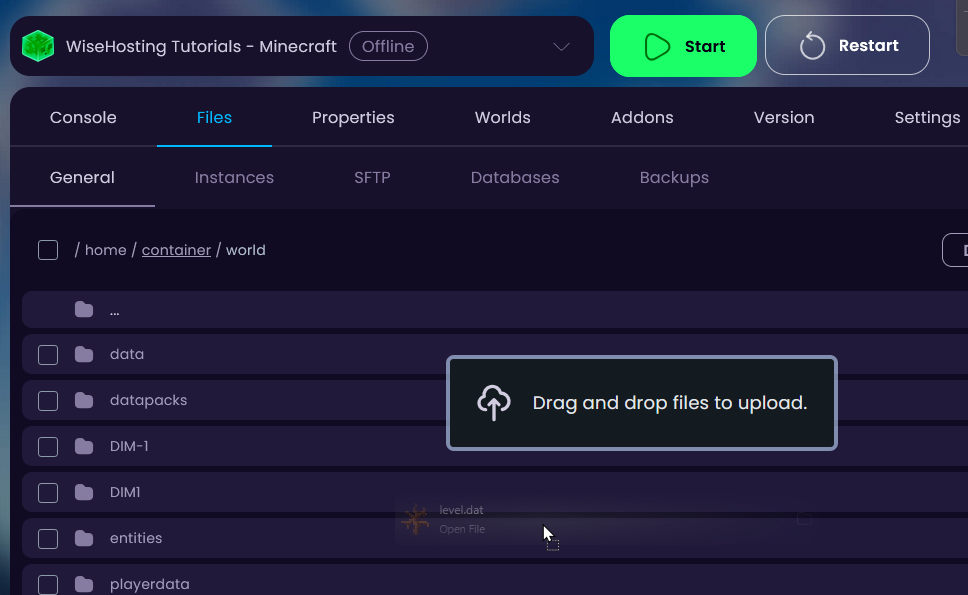The image size is (968, 595).
Task: View the Backups sub-tab
Action: coord(674,177)
